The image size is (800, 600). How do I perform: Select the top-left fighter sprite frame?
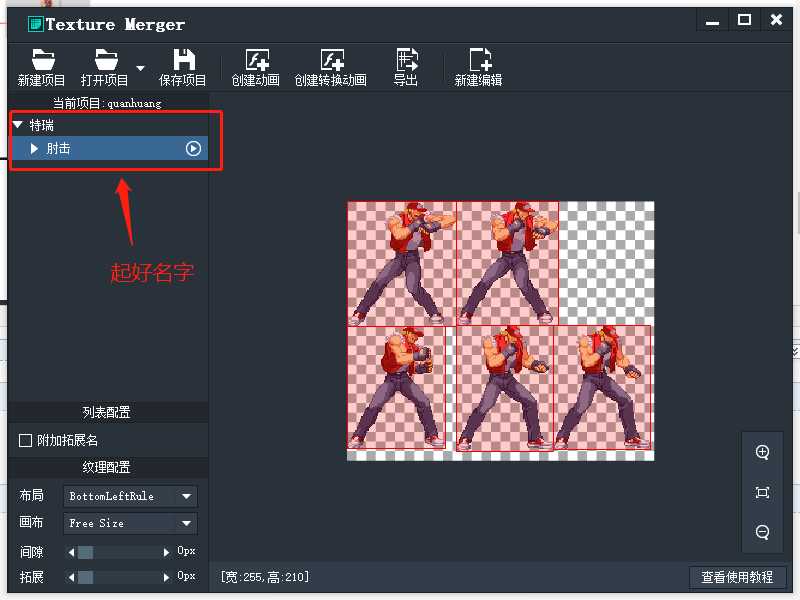point(402,263)
